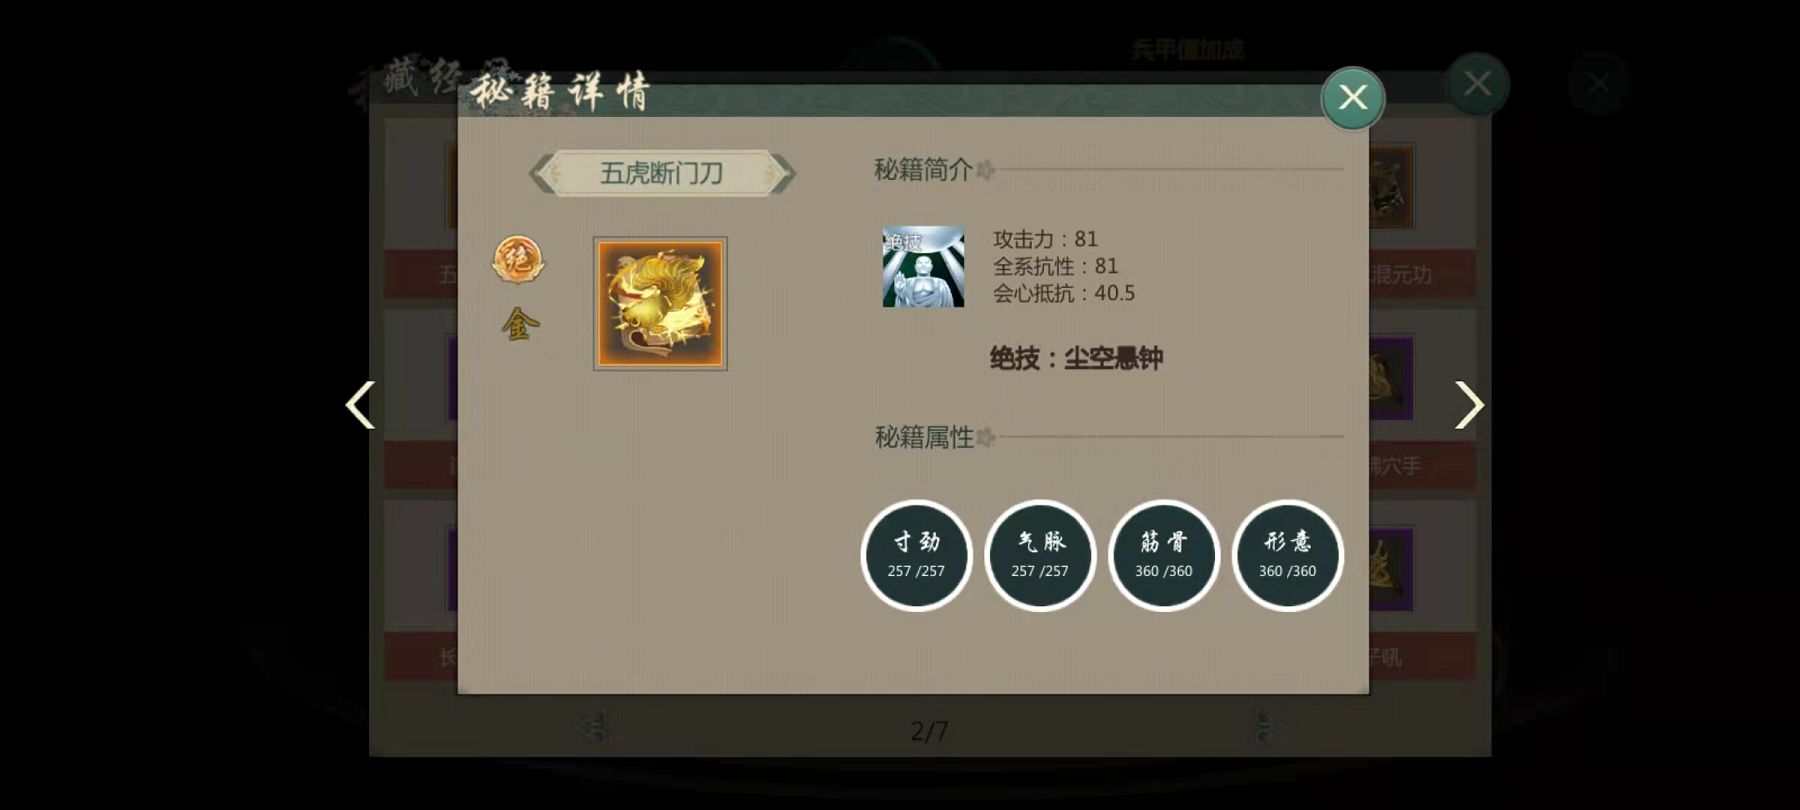Click left arrow on name banner
Image resolution: width=1800 pixels, height=810 pixels.
(x=543, y=173)
